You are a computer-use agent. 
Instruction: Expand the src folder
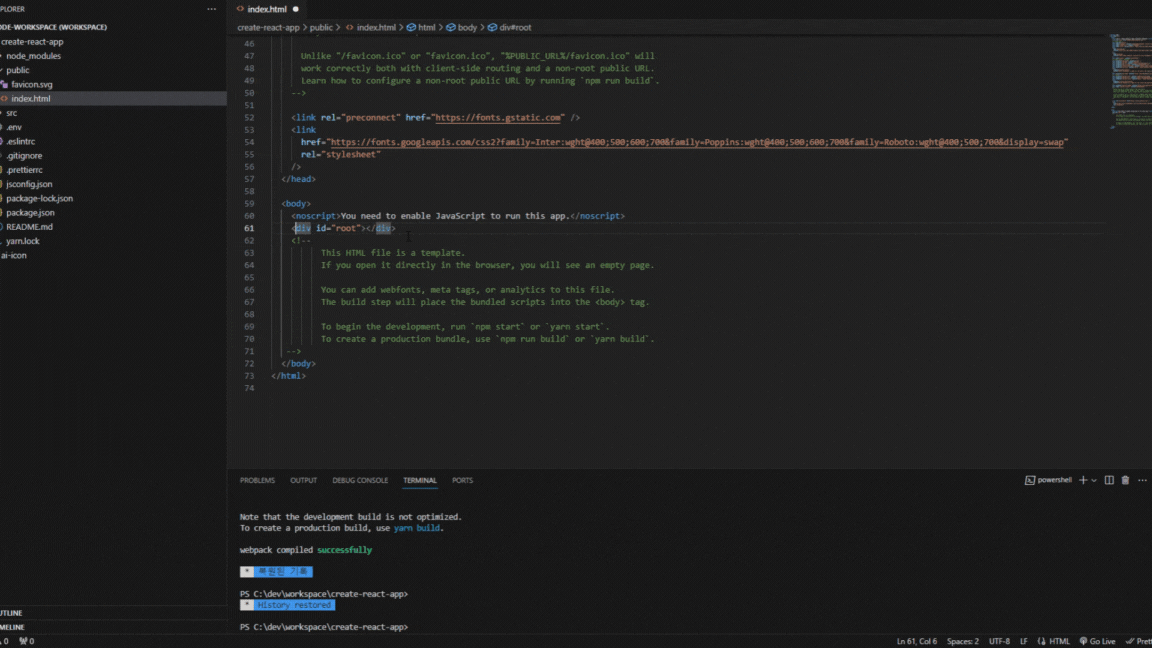(12, 113)
